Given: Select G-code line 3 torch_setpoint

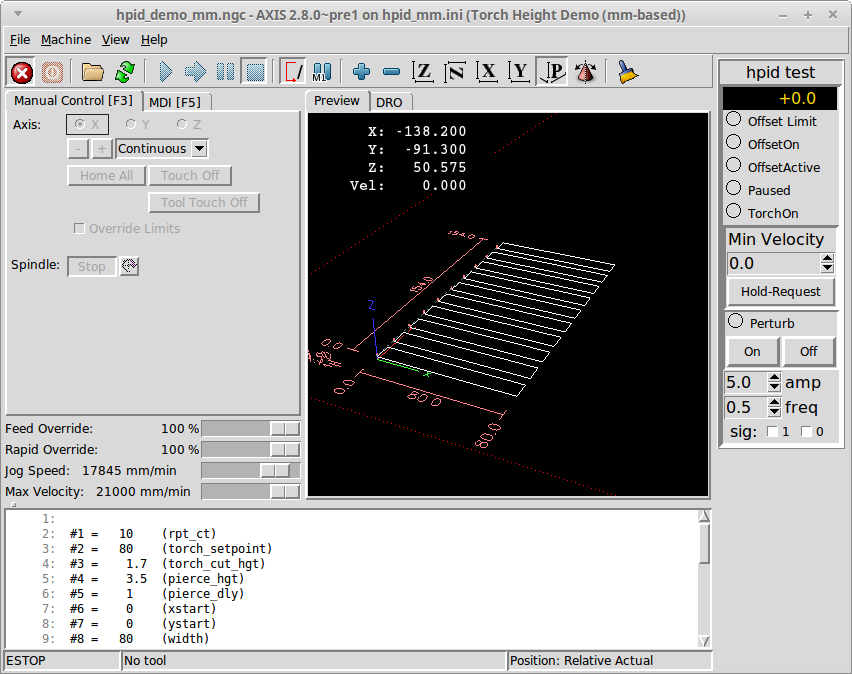Looking at the screenshot, I should point(352,548).
